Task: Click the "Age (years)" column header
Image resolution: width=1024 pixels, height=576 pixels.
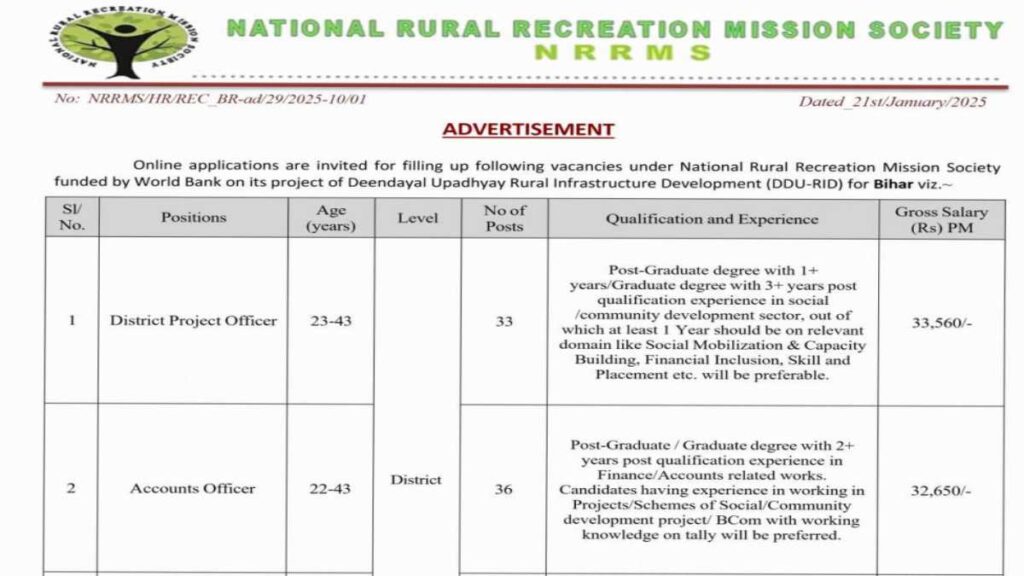Action: tap(331, 218)
